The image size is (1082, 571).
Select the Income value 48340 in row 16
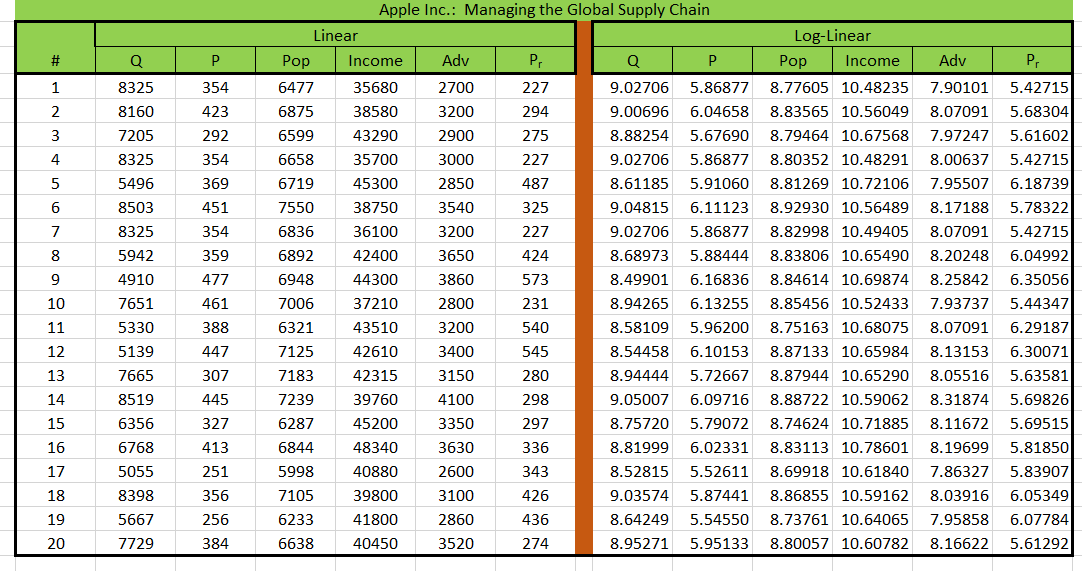[375, 448]
